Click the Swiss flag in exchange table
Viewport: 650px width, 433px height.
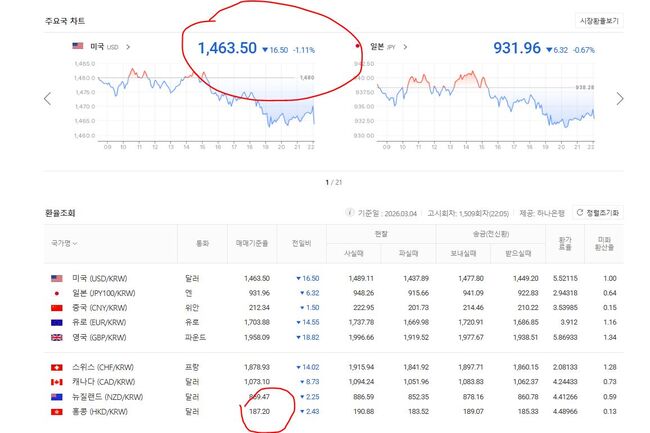(x=55, y=367)
